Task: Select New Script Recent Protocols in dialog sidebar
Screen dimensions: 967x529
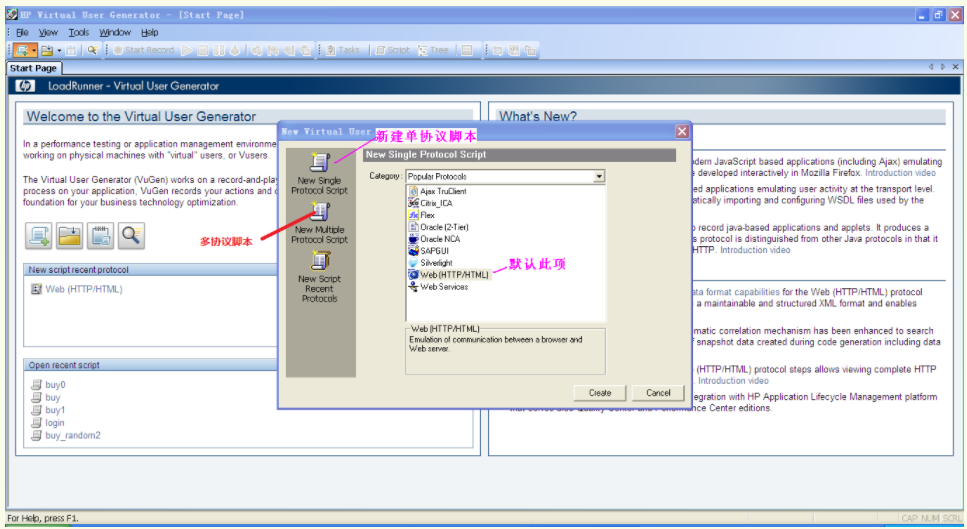Action: coord(319,277)
